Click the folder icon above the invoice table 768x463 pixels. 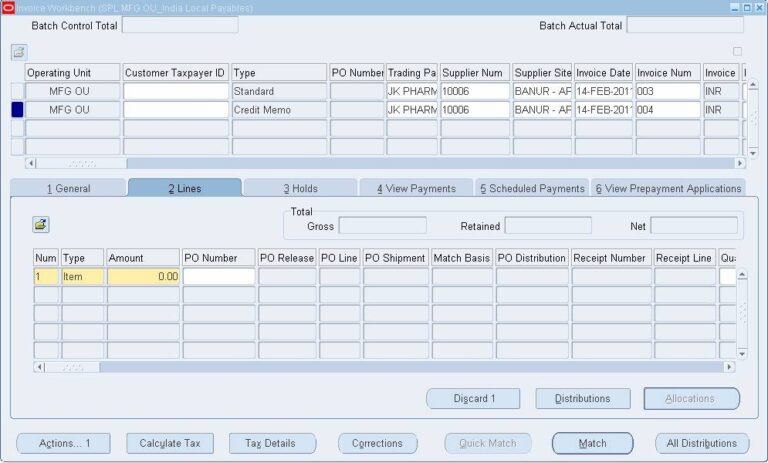tap(19, 52)
